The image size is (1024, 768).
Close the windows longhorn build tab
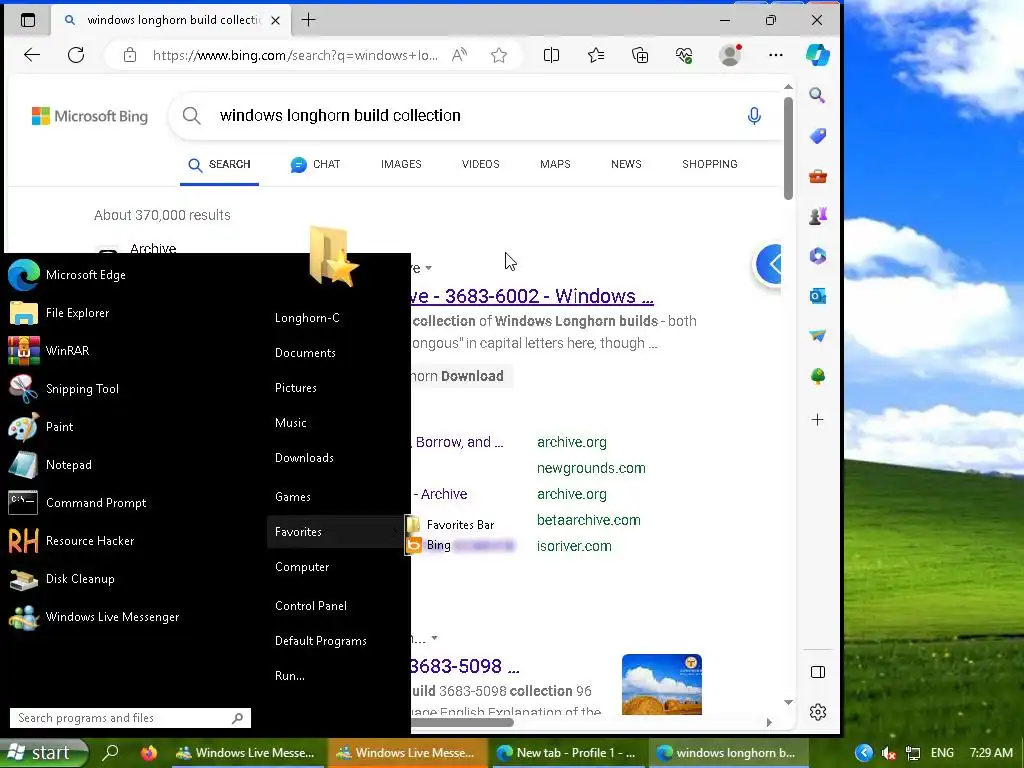coord(276,20)
